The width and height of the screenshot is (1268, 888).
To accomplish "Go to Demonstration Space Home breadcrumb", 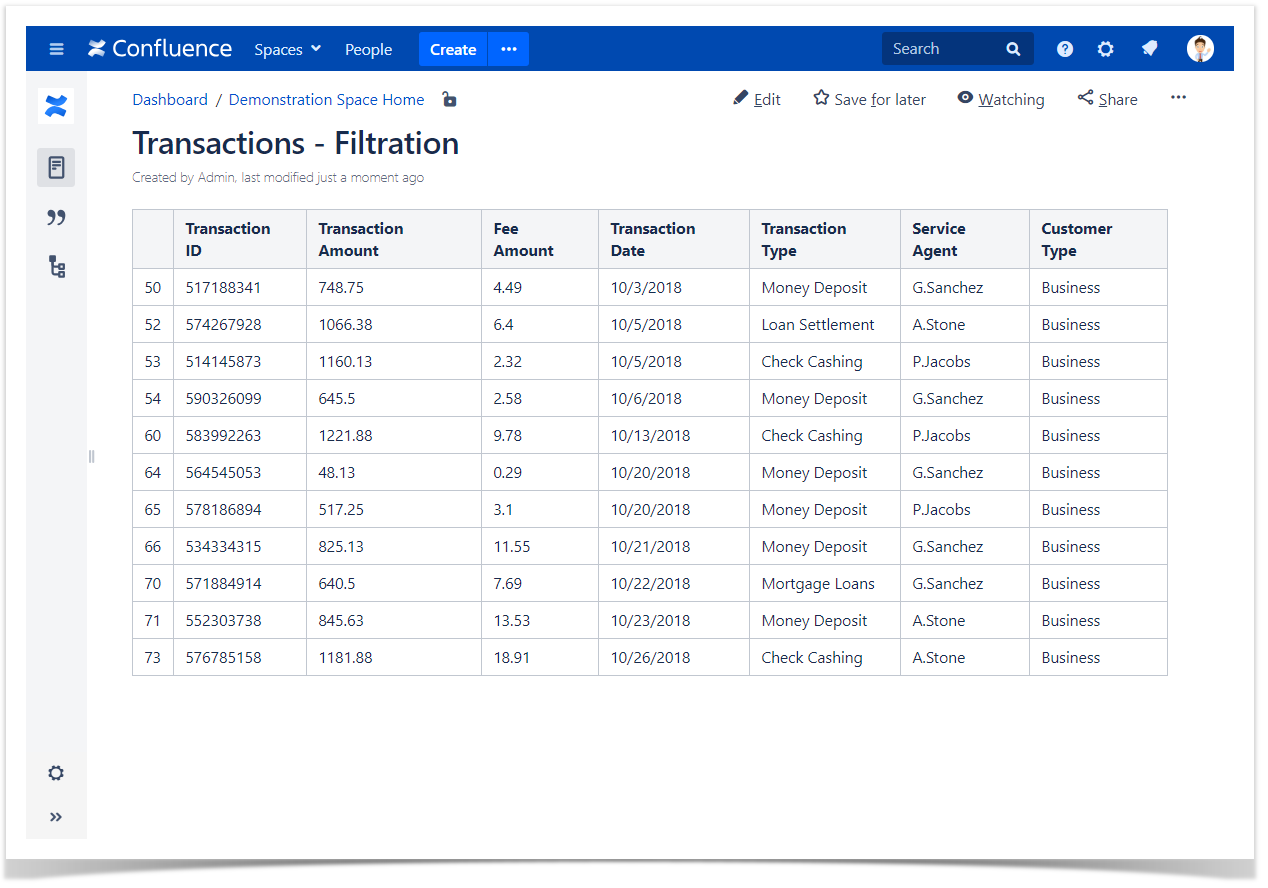I will pyautogui.click(x=326, y=100).
